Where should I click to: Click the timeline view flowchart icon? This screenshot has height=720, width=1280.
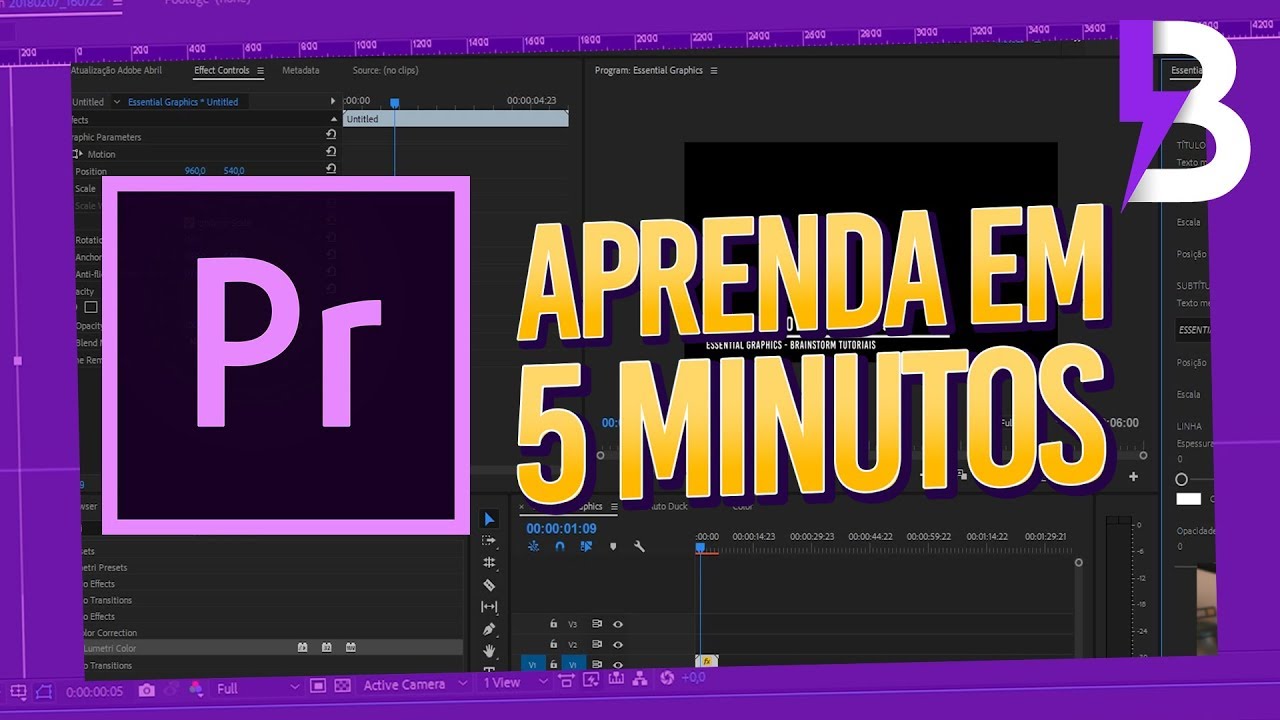[x=641, y=679]
